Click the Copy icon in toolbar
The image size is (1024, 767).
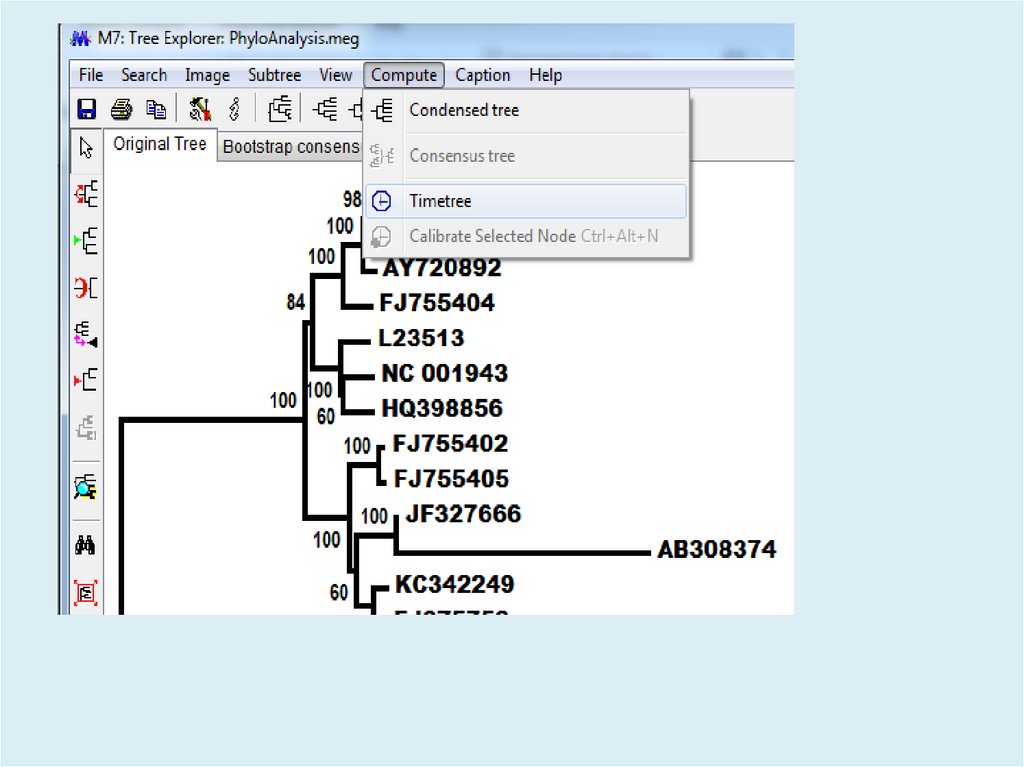156,109
